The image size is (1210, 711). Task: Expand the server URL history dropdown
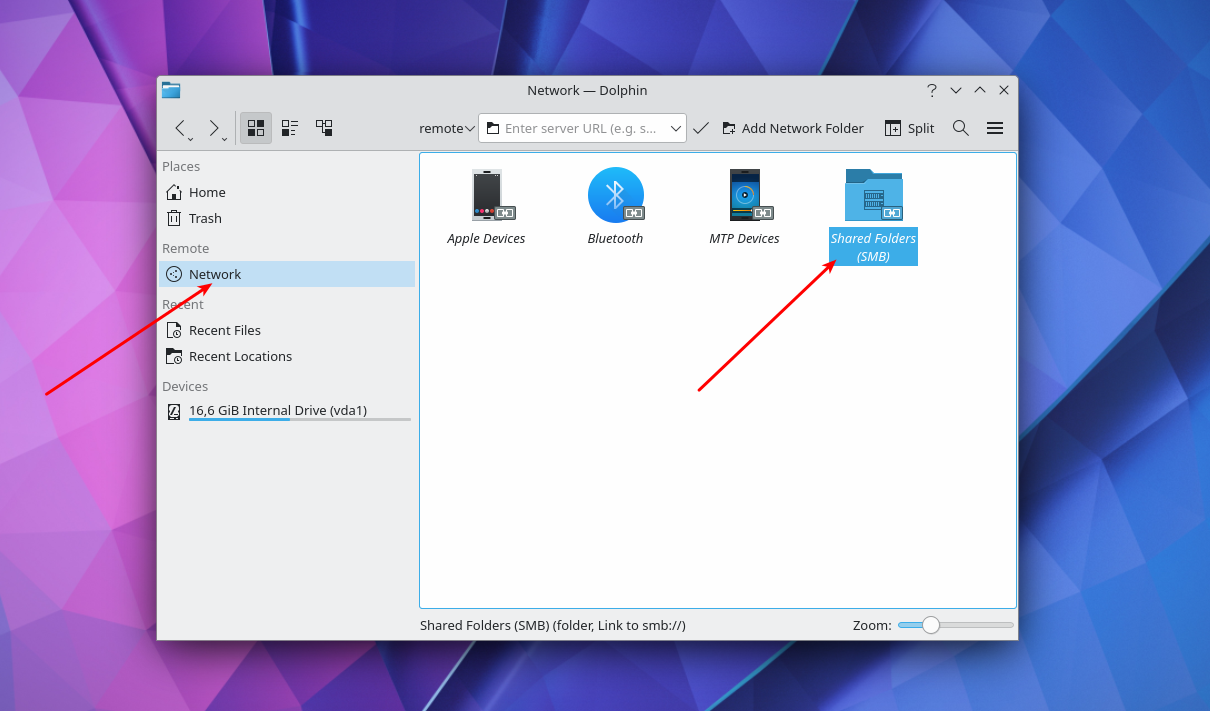(x=676, y=128)
